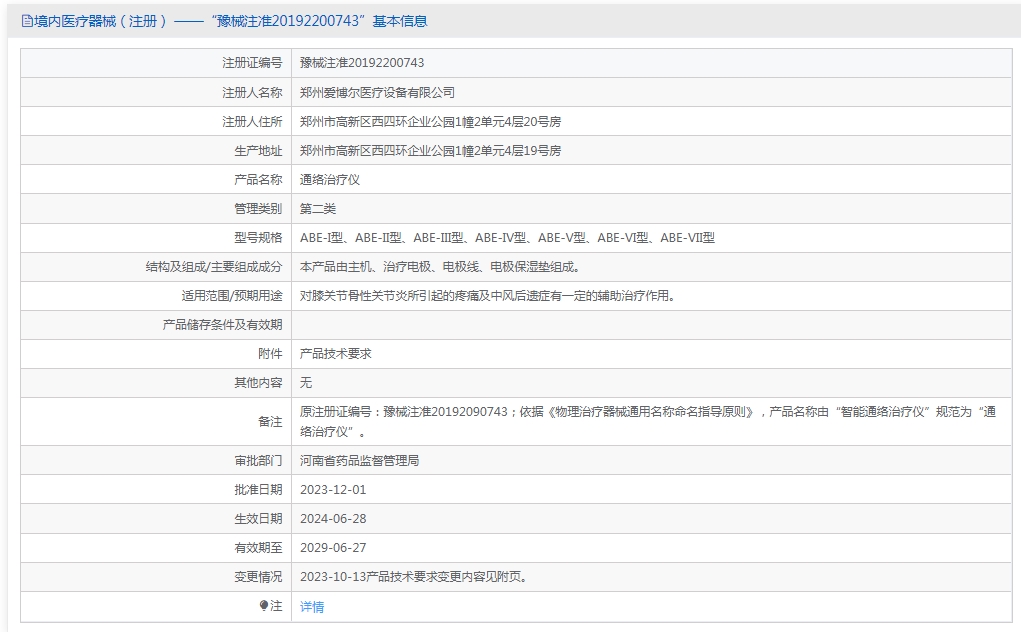Click registrant name 郑州爱博尔医疗设备有限公司
This screenshot has height=632, width=1021.
[377, 92]
